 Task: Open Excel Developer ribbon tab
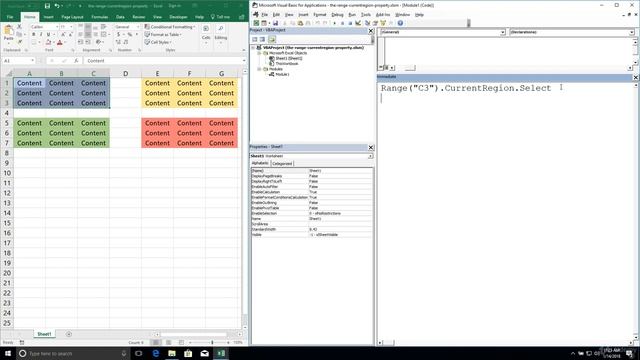[178, 17]
